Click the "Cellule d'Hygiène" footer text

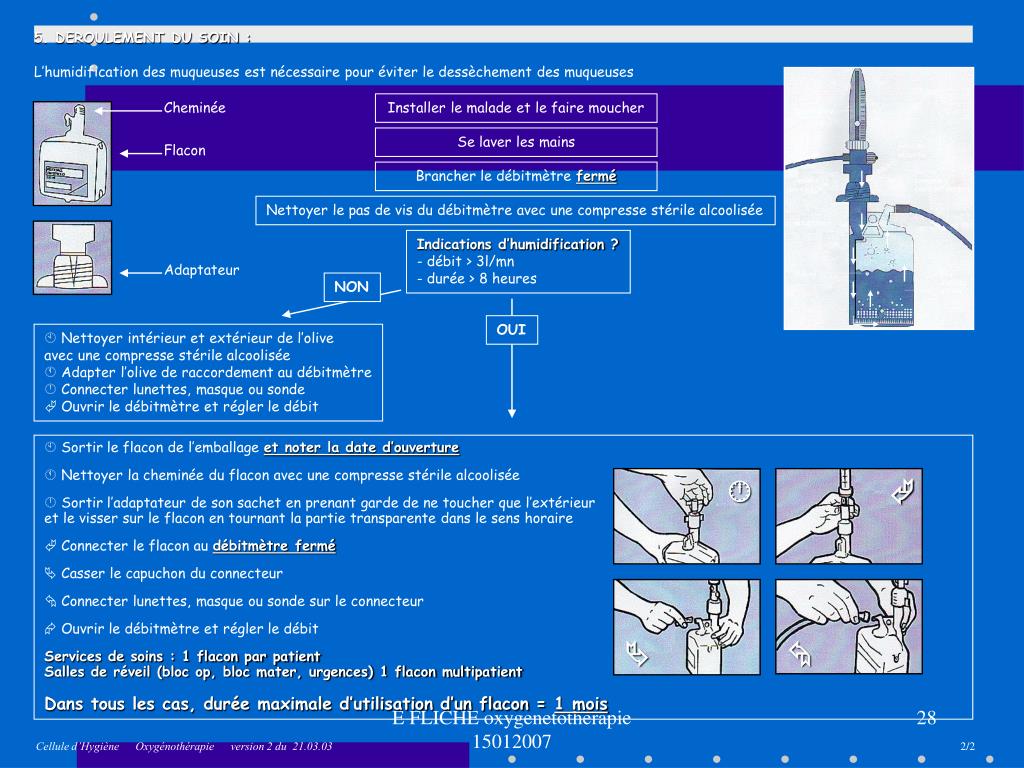point(78,746)
